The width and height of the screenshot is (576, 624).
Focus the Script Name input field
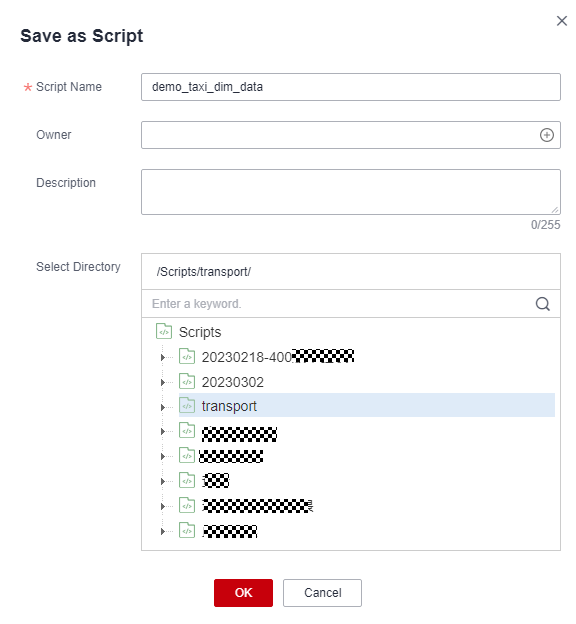[350, 87]
